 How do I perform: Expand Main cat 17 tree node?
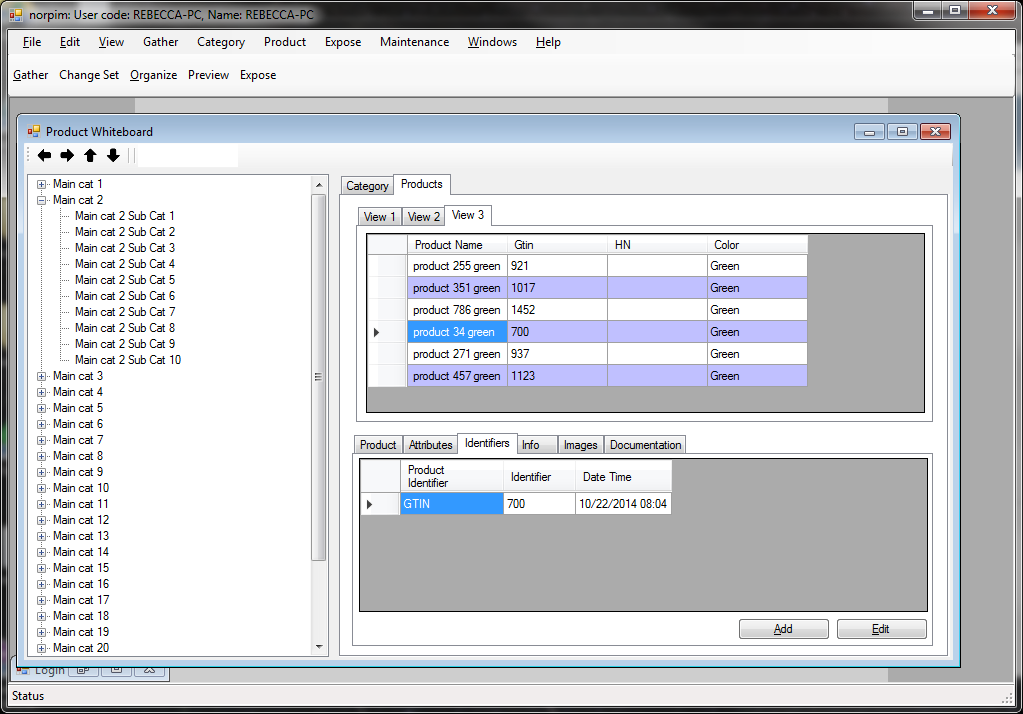(42, 600)
